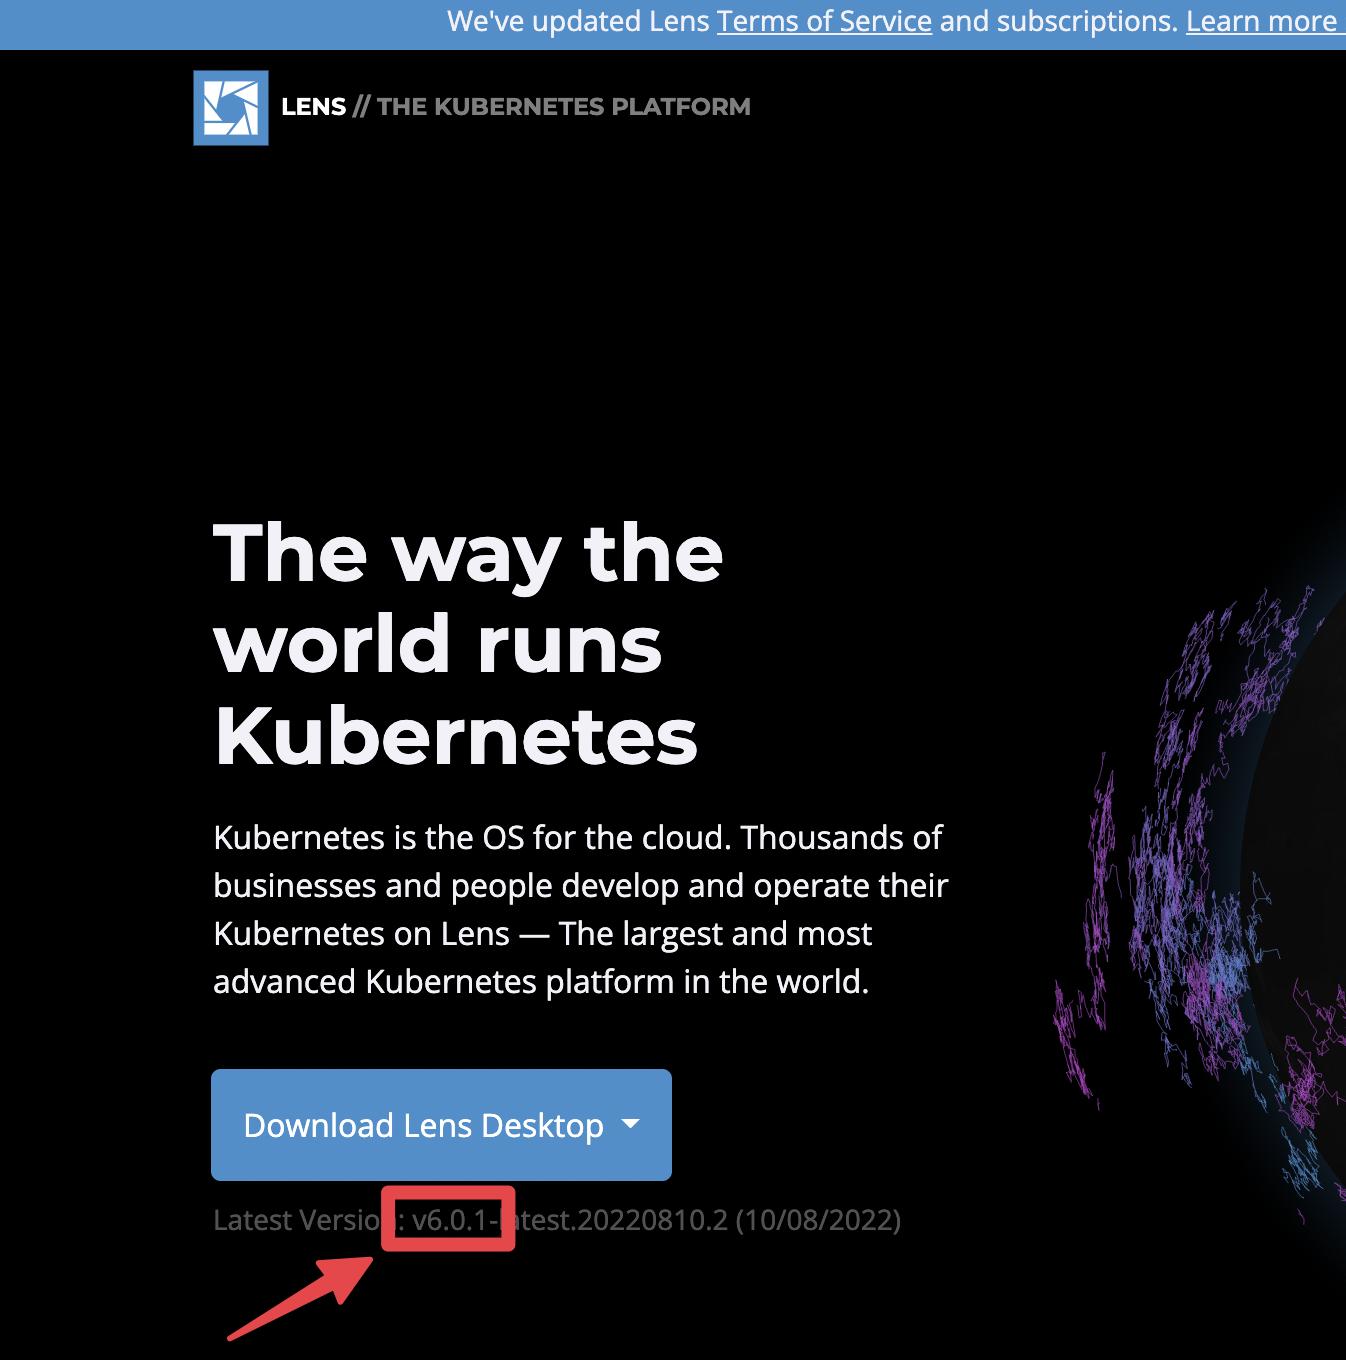Click the headline line 'The way the'

[467, 553]
